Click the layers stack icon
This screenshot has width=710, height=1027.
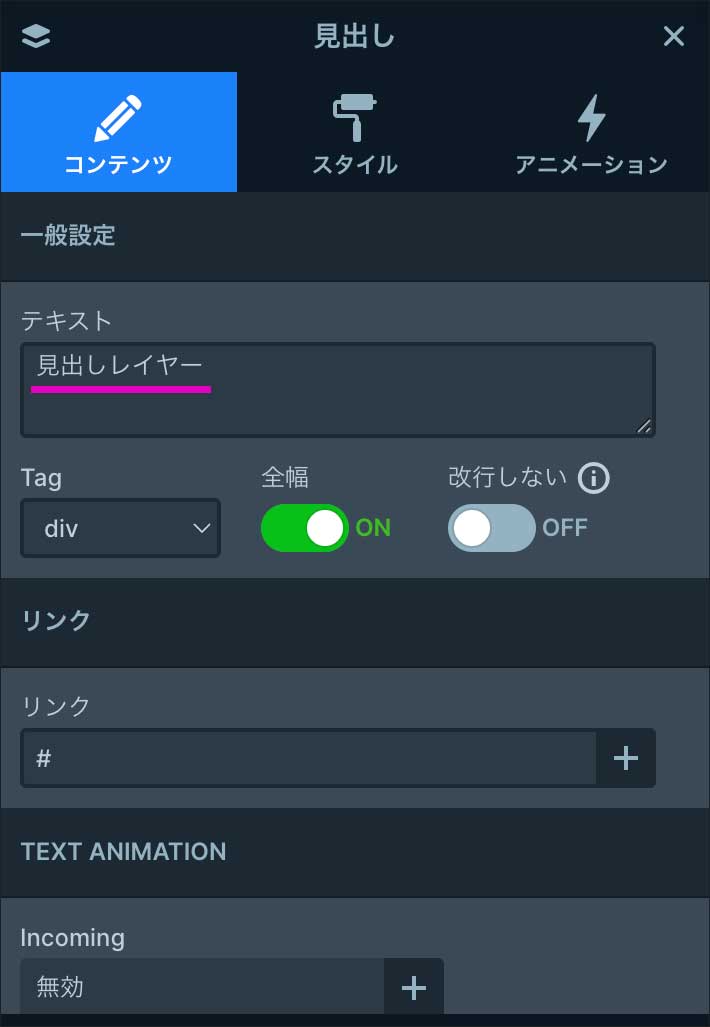tap(35, 36)
